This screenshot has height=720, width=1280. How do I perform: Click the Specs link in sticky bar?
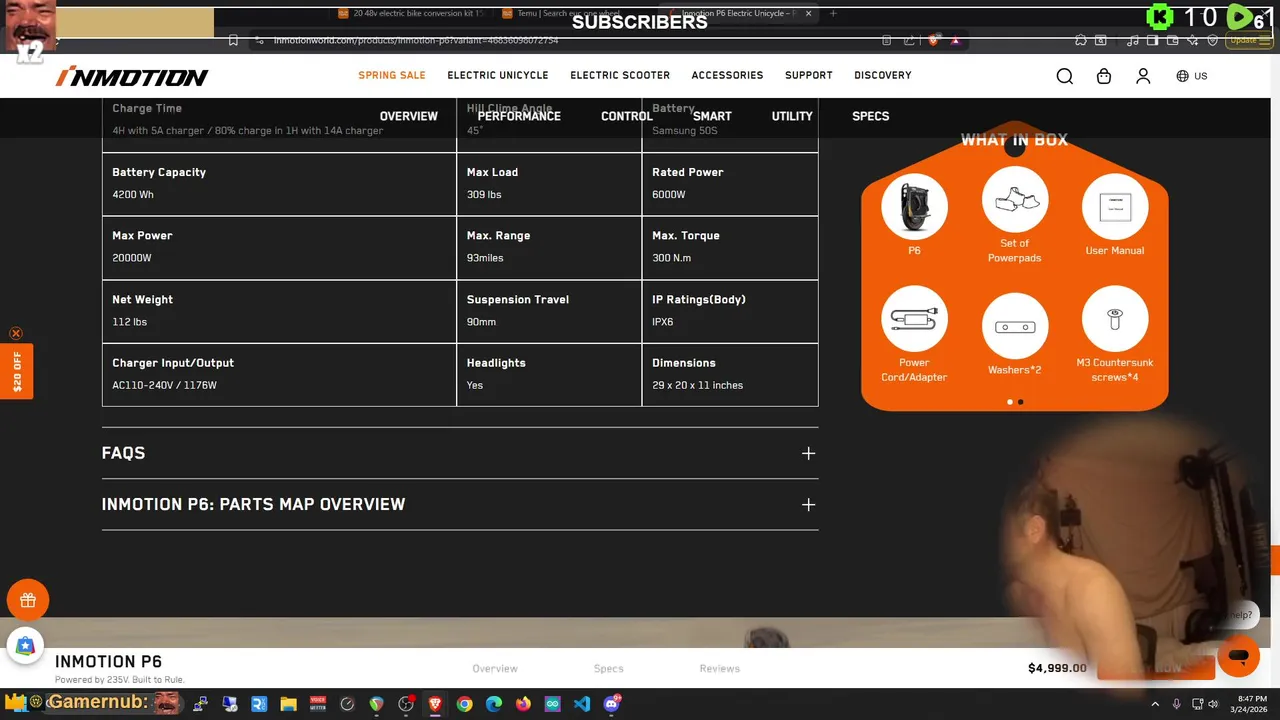pyautogui.click(x=608, y=668)
